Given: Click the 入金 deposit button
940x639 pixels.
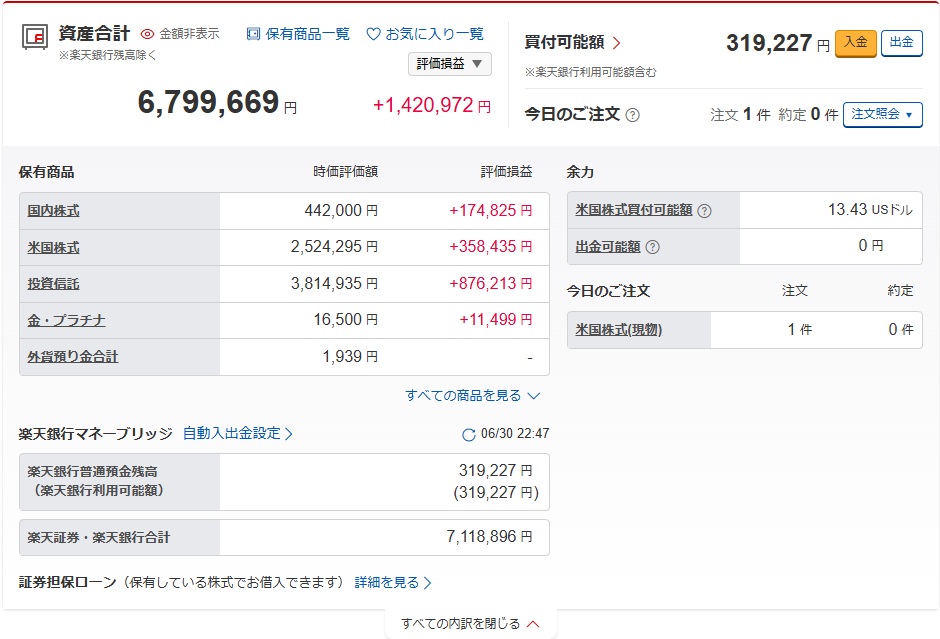Looking at the screenshot, I should point(855,43).
